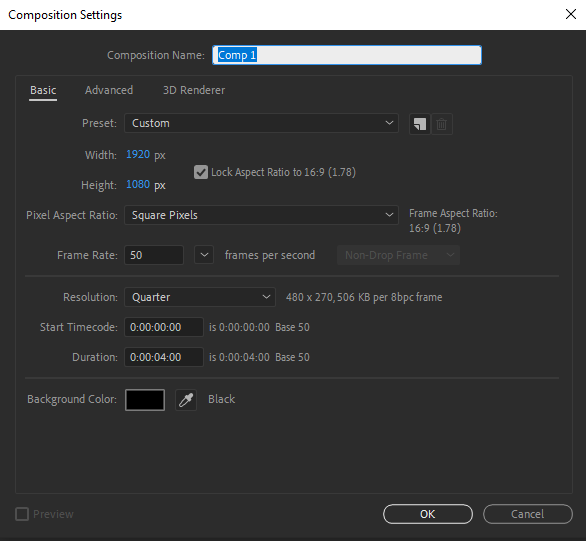The image size is (586, 541).
Task: Click the Cancel button
Action: point(528,514)
